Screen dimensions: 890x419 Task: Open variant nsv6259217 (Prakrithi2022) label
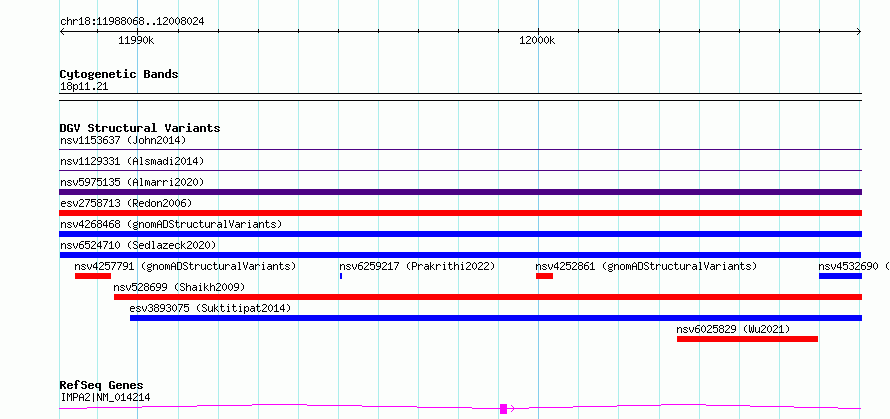pyautogui.click(x=417, y=266)
